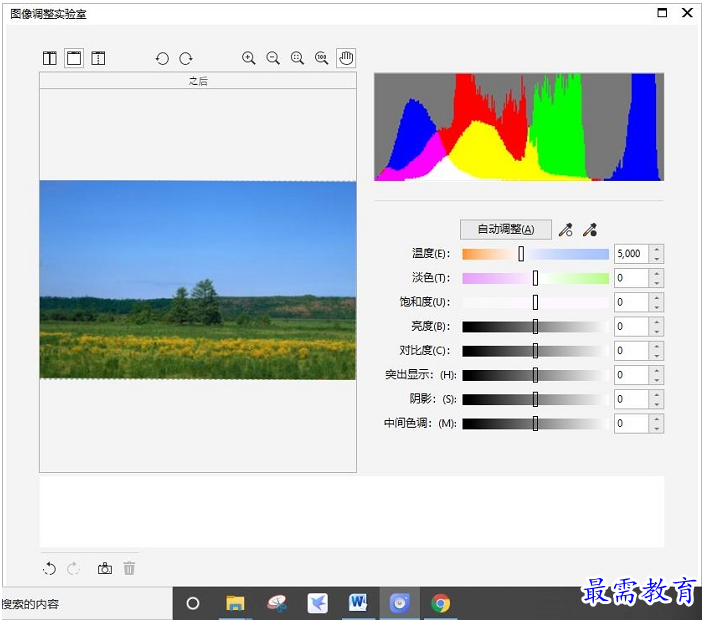Image resolution: width=705 pixels, height=622 pixels.
Task: Open Word from the taskbar
Action: (358, 604)
